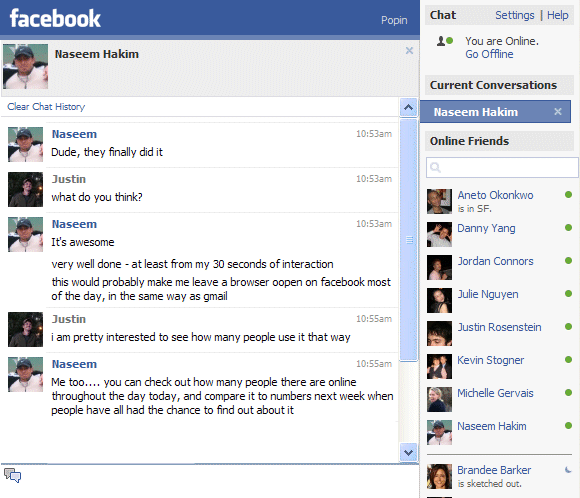Click 'Dude, they finally did it' message text
580x498 pixels.
(x=107, y=152)
